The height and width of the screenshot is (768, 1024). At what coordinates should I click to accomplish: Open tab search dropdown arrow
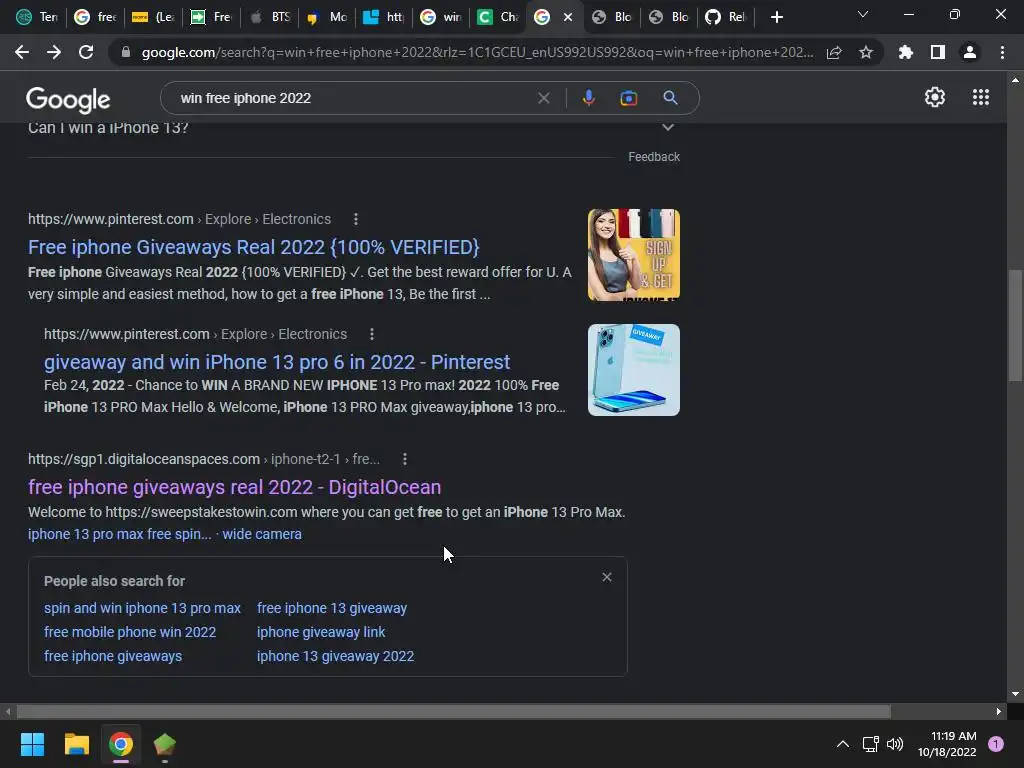[863, 14]
